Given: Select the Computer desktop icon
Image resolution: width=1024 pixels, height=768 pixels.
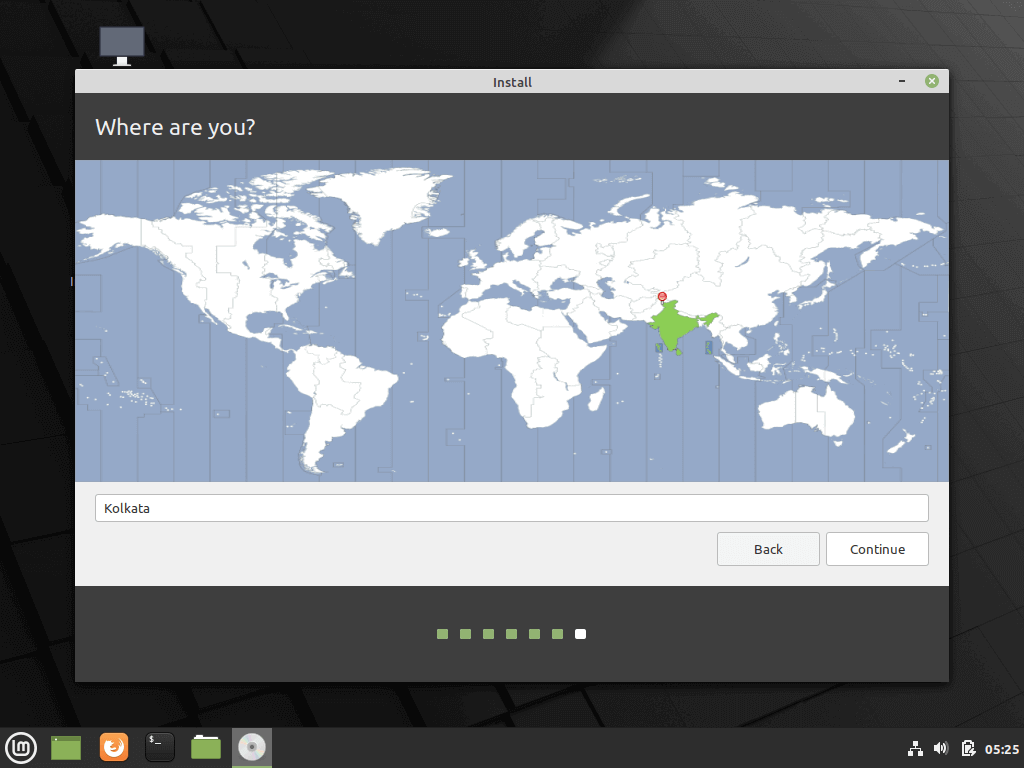Looking at the screenshot, I should tap(121, 46).
